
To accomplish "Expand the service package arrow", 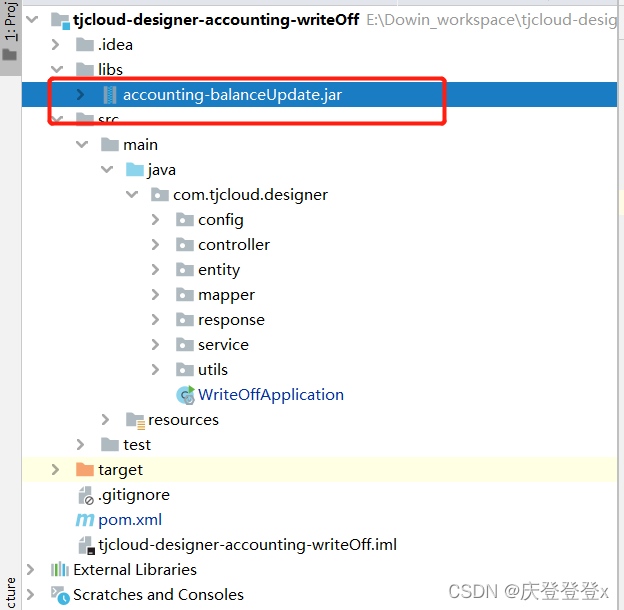I will pyautogui.click(x=156, y=345).
